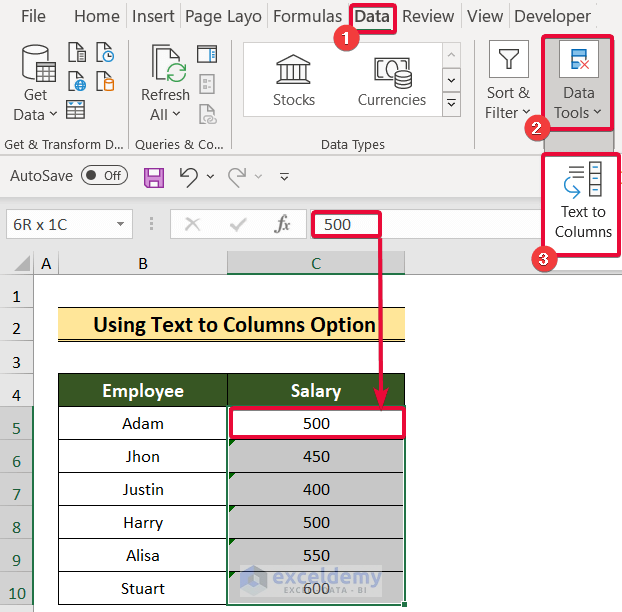This screenshot has height=612, width=622.
Task: Click Recent Sources icon
Action: pyautogui.click(x=103, y=54)
